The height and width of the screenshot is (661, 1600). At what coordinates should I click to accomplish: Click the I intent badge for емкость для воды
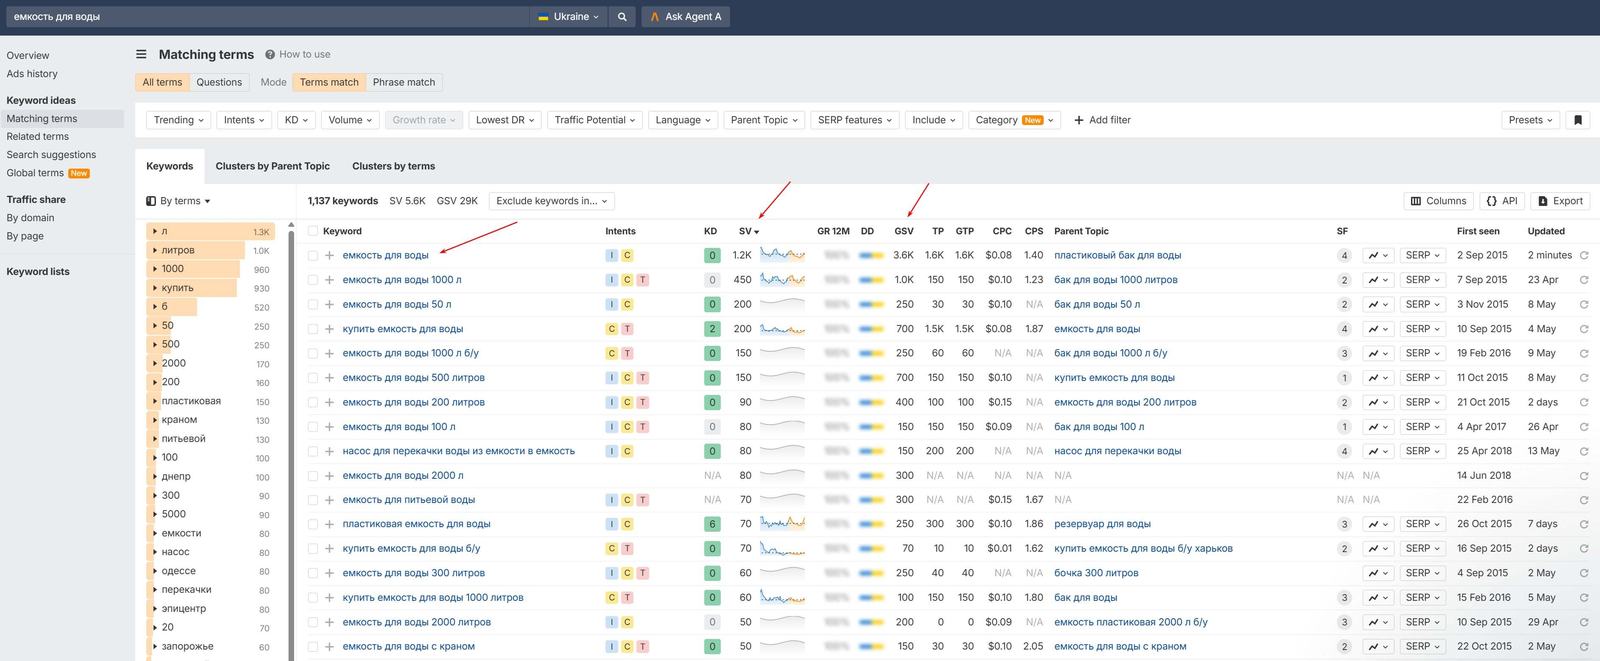tap(612, 256)
